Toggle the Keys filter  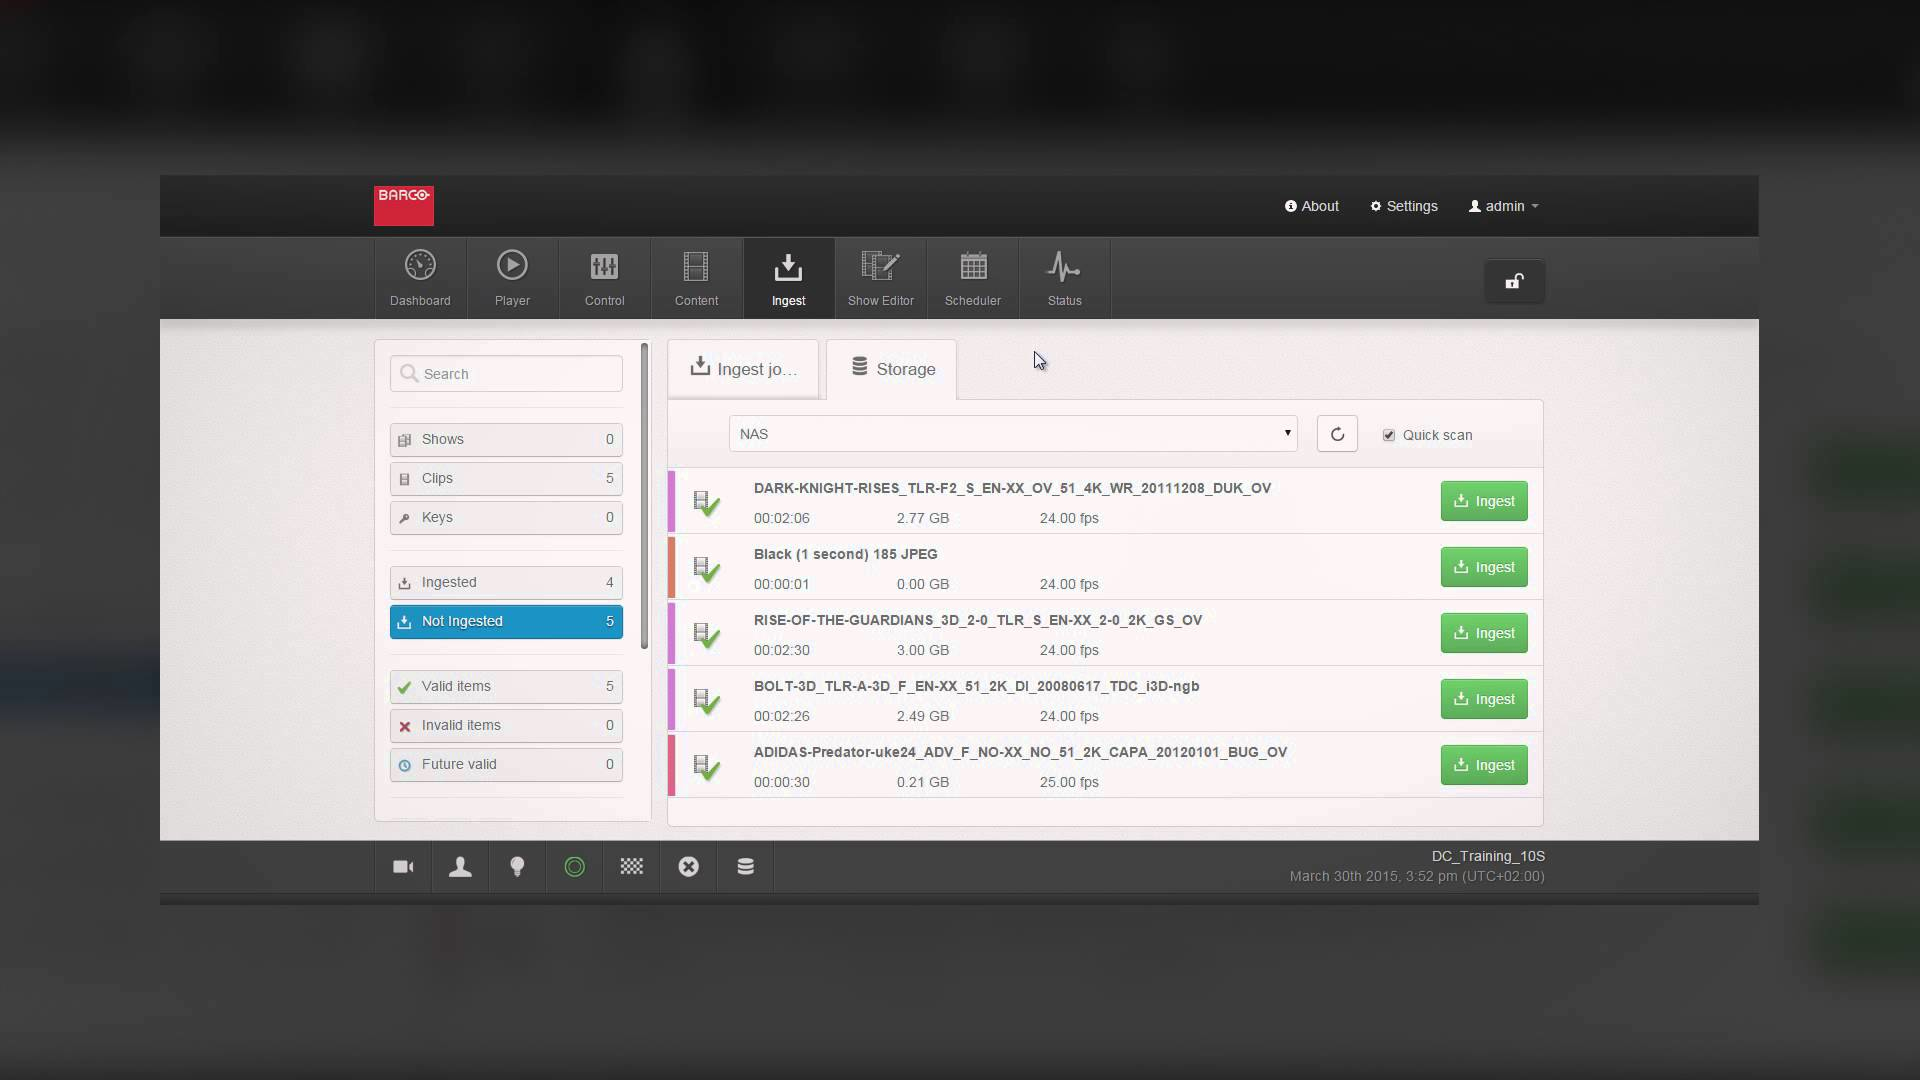tap(506, 517)
